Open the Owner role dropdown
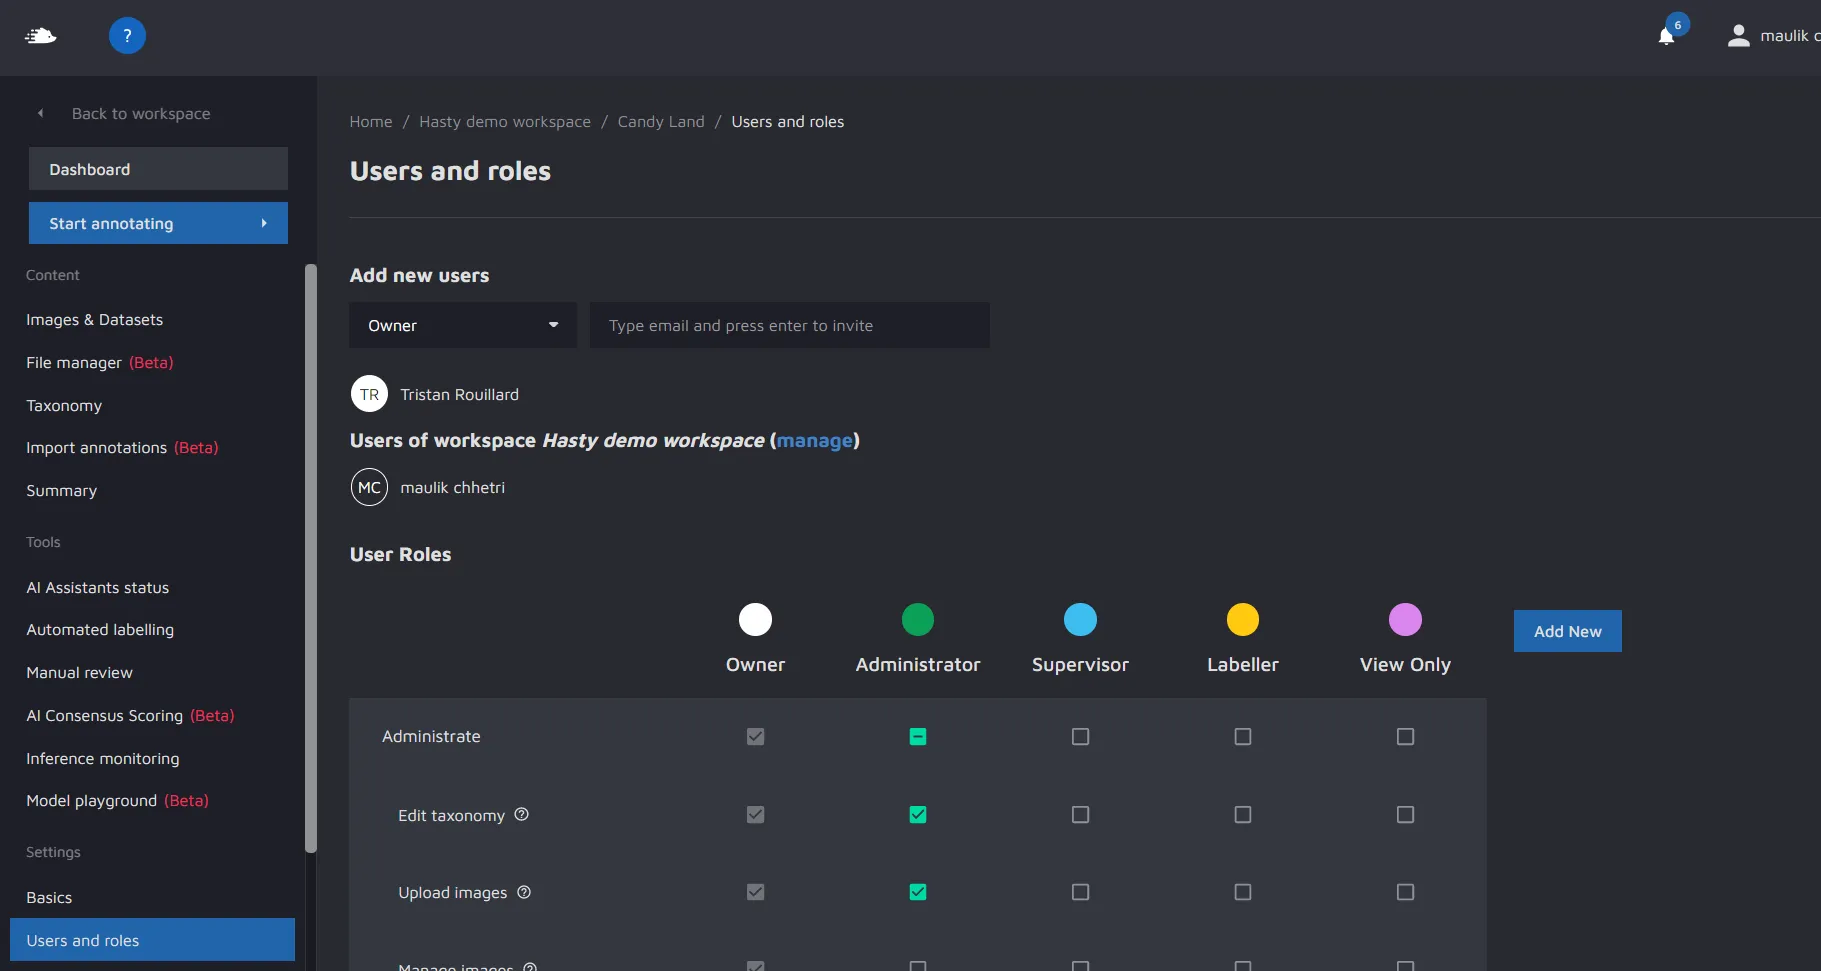This screenshot has width=1821, height=971. pyautogui.click(x=462, y=325)
